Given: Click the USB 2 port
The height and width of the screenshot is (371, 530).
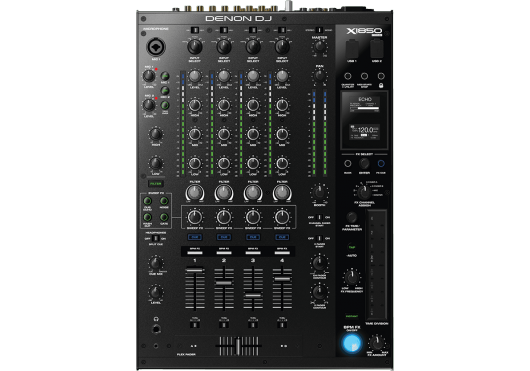Looking at the screenshot, I should pos(377,49).
